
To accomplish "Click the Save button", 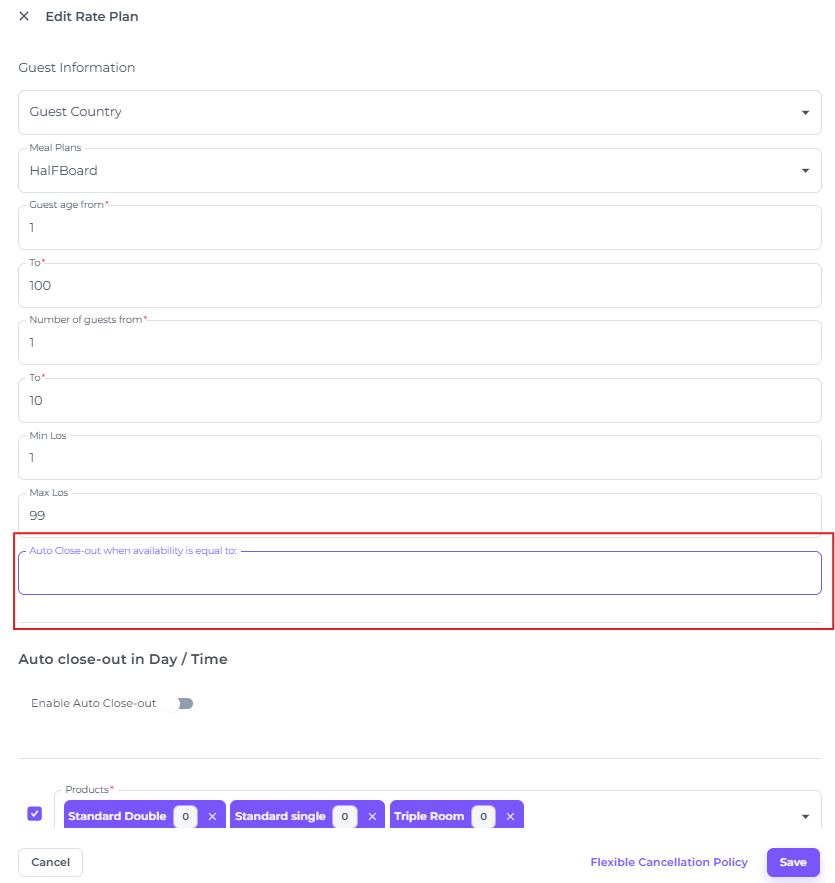I will coord(793,862).
